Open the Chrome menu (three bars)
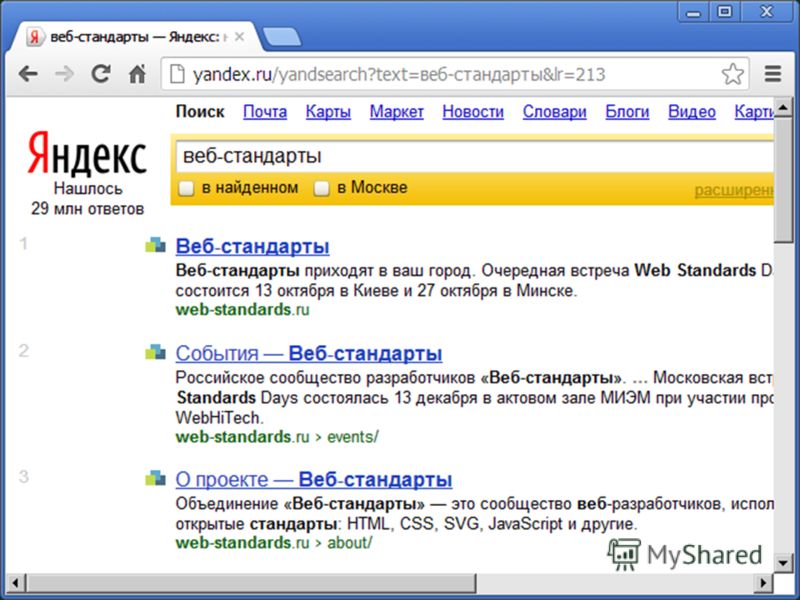Viewport: 800px width, 600px height. click(773, 74)
